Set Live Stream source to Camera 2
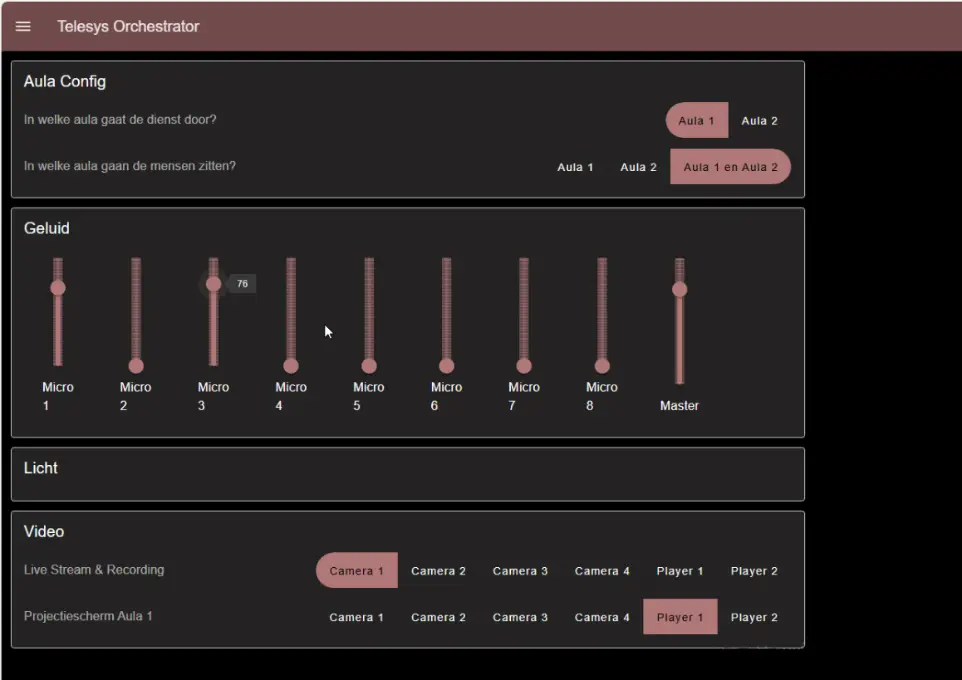Viewport: 962px width, 680px height. [438, 571]
